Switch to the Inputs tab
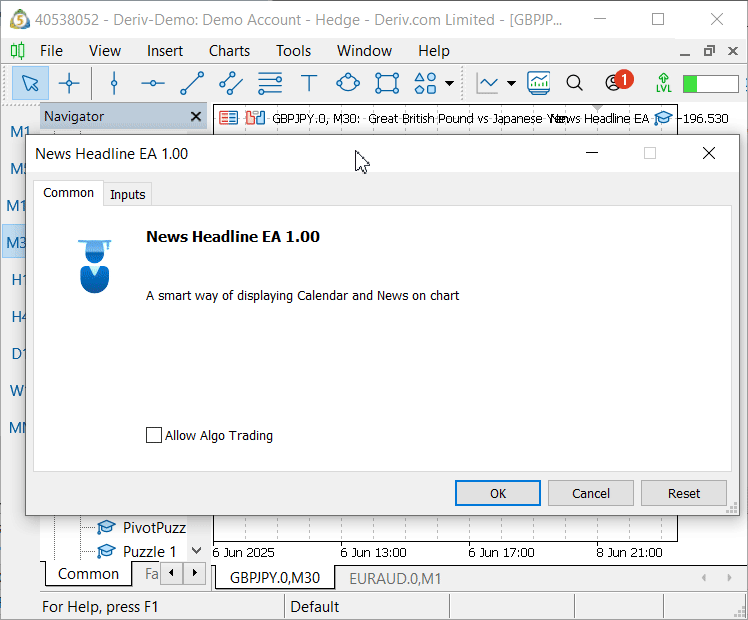This screenshot has height=620, width=748. pyautogui.click(x=127, y=195)
